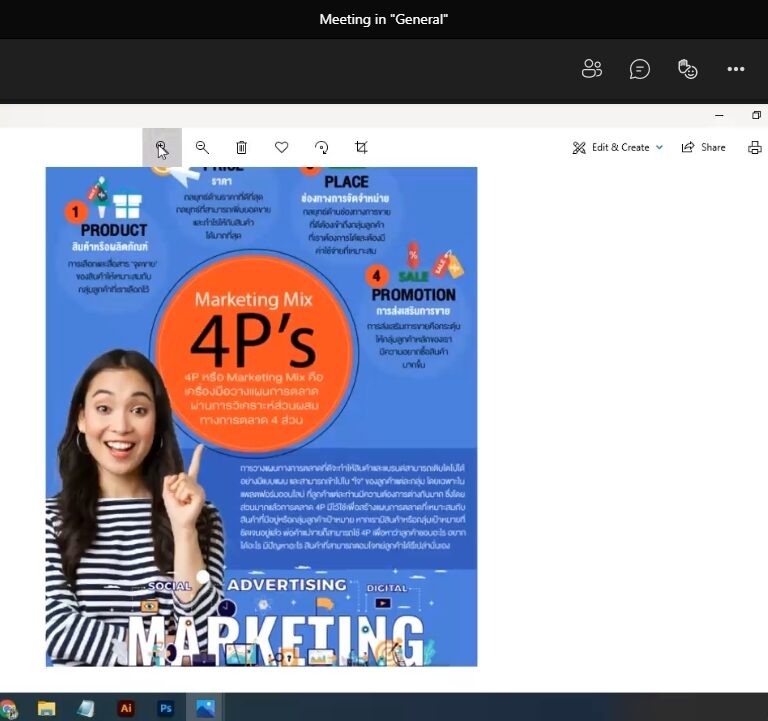Image resolution: width=768 pixels, height=721 pixels.
Task: Print the photo
Action: click(755, 147)
